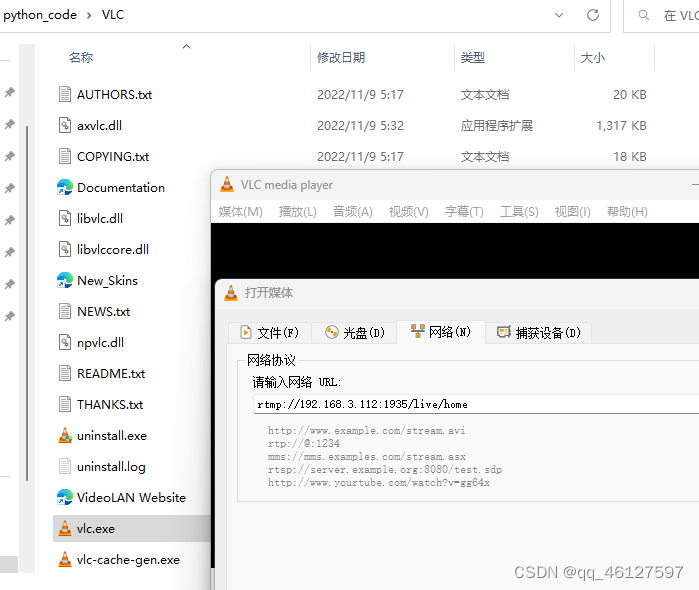Click the VLC media player title cone icon
Screen dimensions: 699x590
(227, 184)
